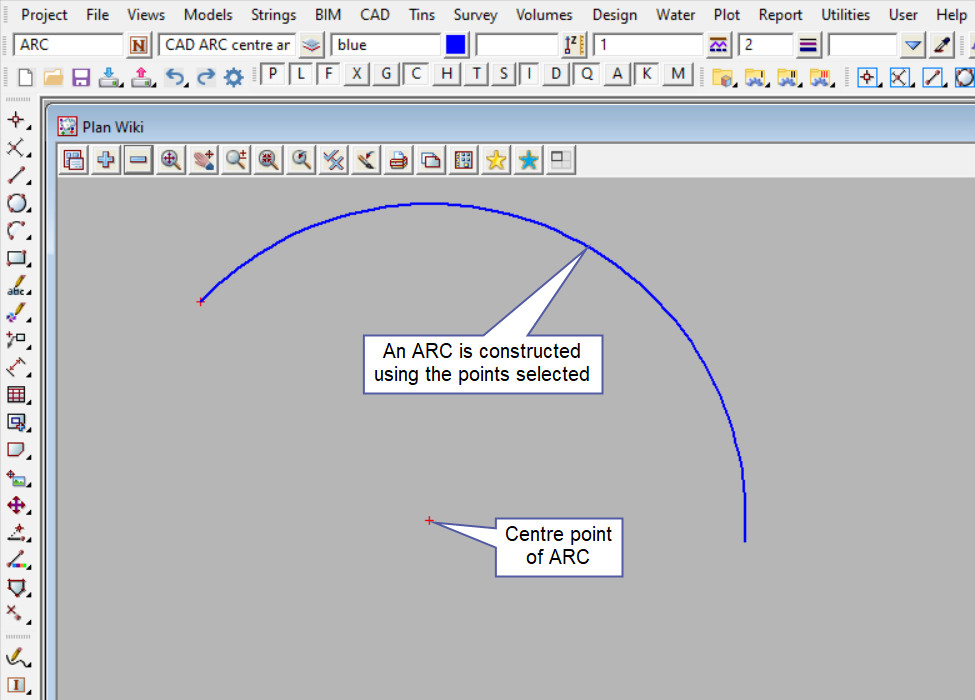Image resolution: width=975 pixels, height=700 pixels.
Task: Choose the CAD rectangle tool in left toolbar
Action: click(x=16, y=258)
